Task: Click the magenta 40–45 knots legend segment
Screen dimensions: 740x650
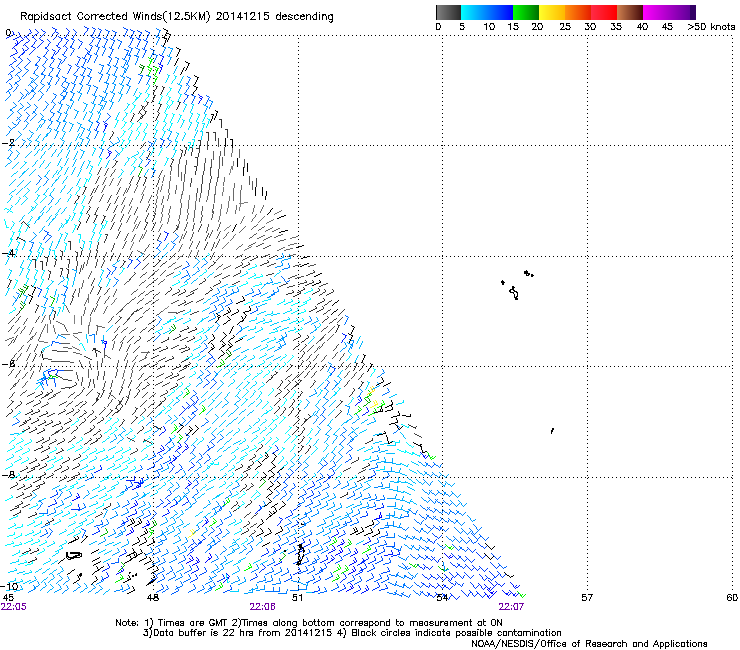Action: (656, 12)
